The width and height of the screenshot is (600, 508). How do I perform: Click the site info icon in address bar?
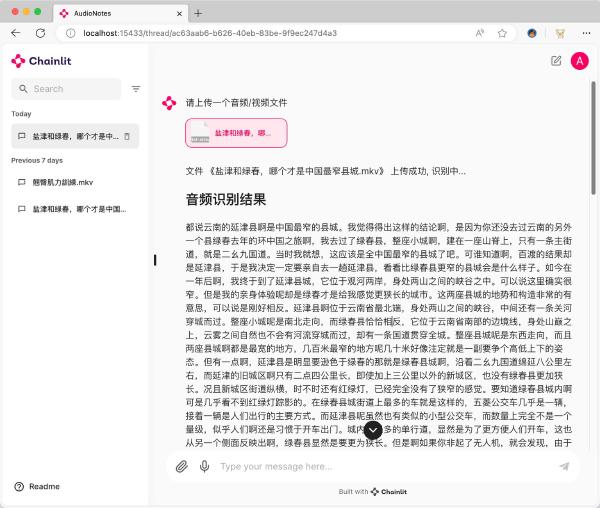(x=70, y=33)
